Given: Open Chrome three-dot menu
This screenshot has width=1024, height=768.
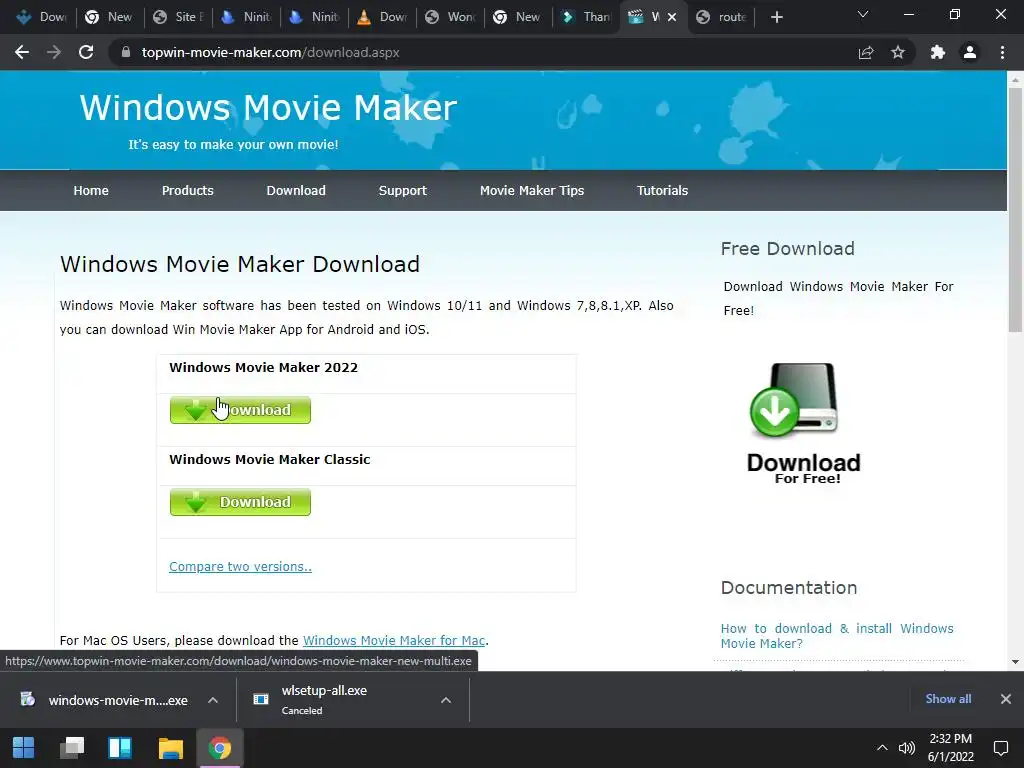Looking at the screenshot, I should 1002,52.
